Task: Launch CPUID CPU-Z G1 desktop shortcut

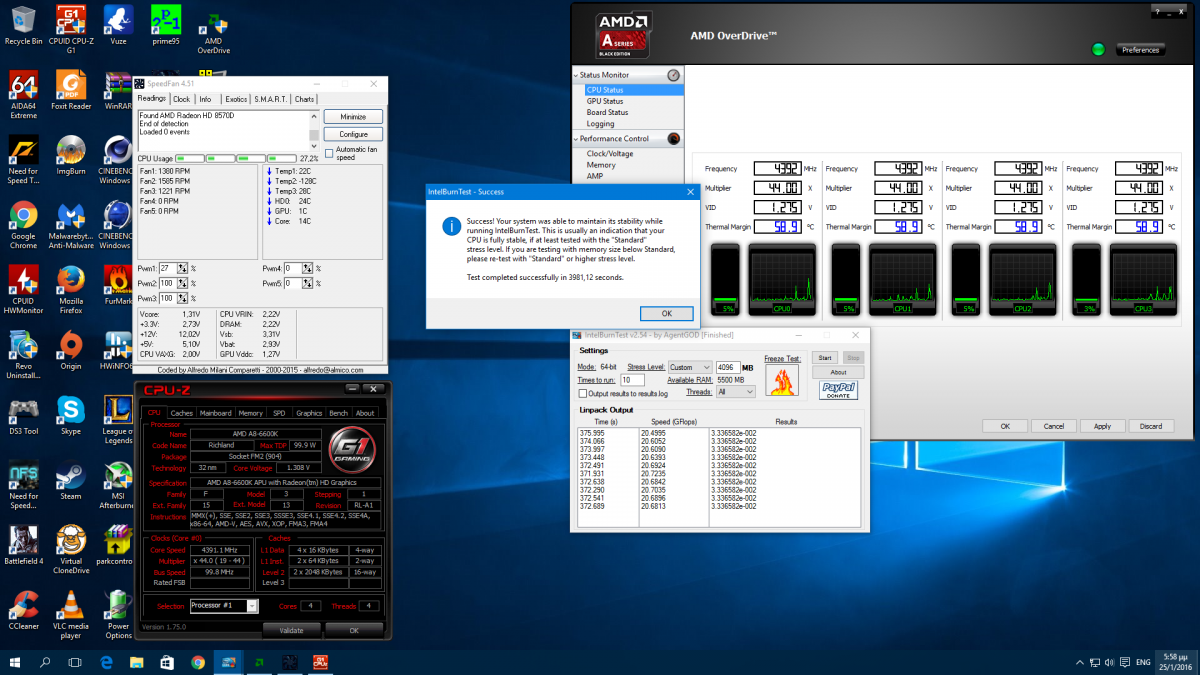Action: tap(70, 29)
